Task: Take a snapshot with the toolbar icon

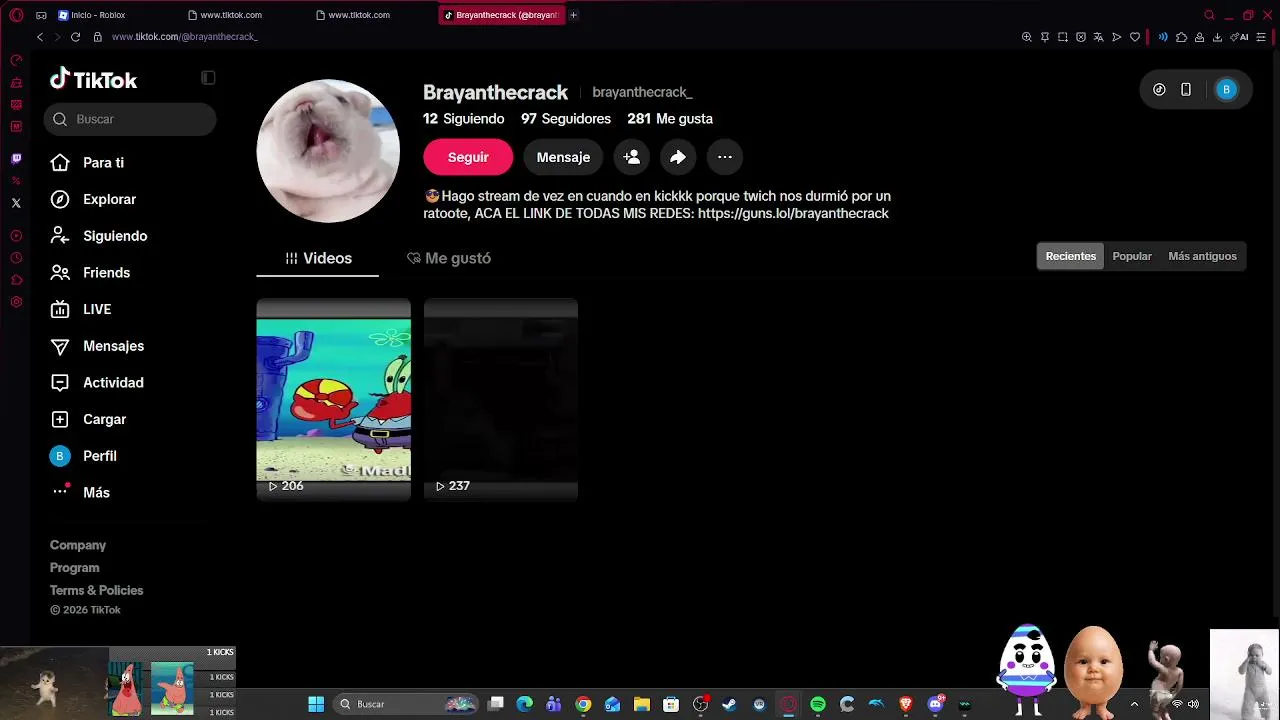Action: (1063, 37)
